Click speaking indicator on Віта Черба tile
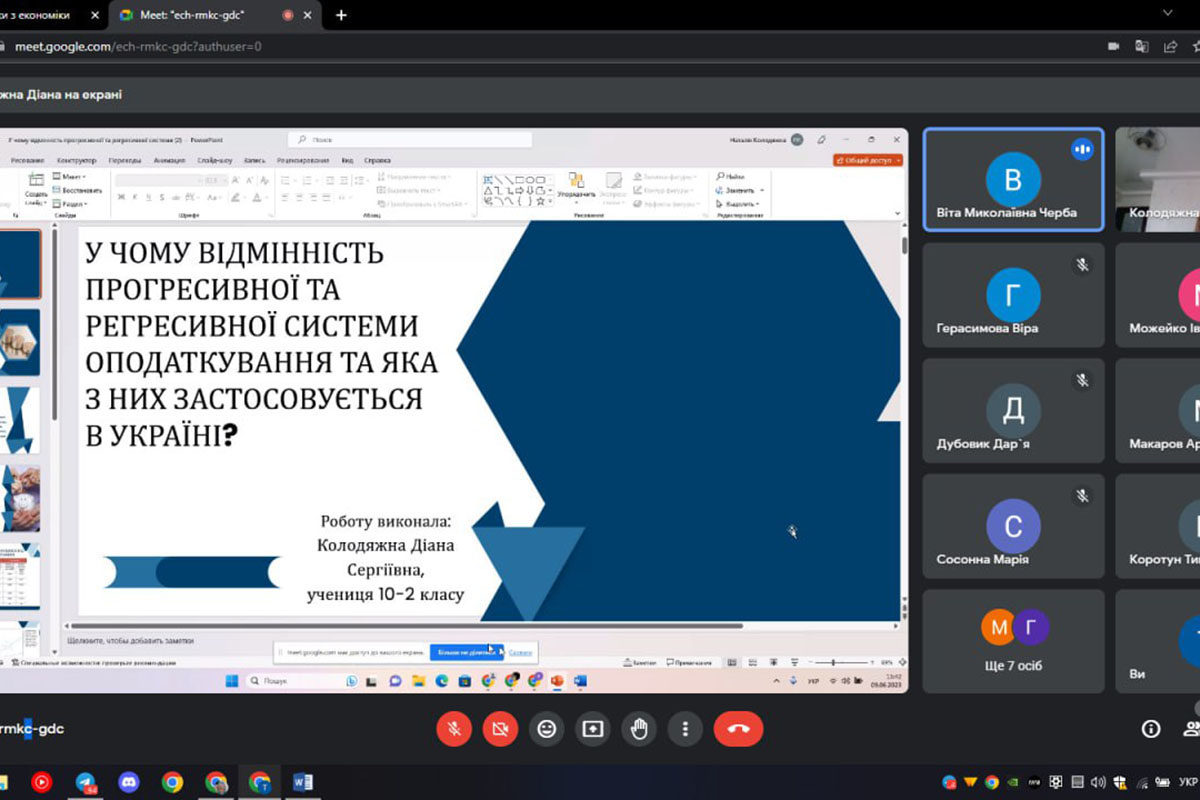The width and height of the screenshot is (1200, 800). click(x=1081, y=149)
